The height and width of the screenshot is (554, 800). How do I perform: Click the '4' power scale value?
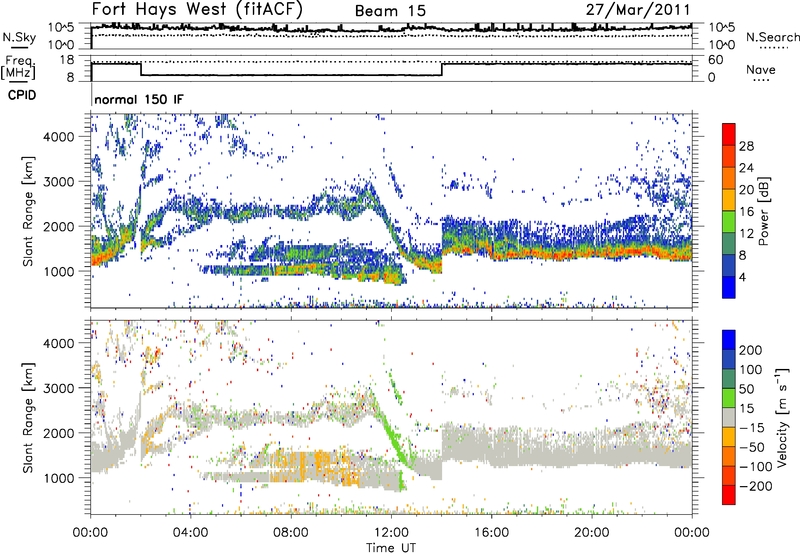[742, 277]
